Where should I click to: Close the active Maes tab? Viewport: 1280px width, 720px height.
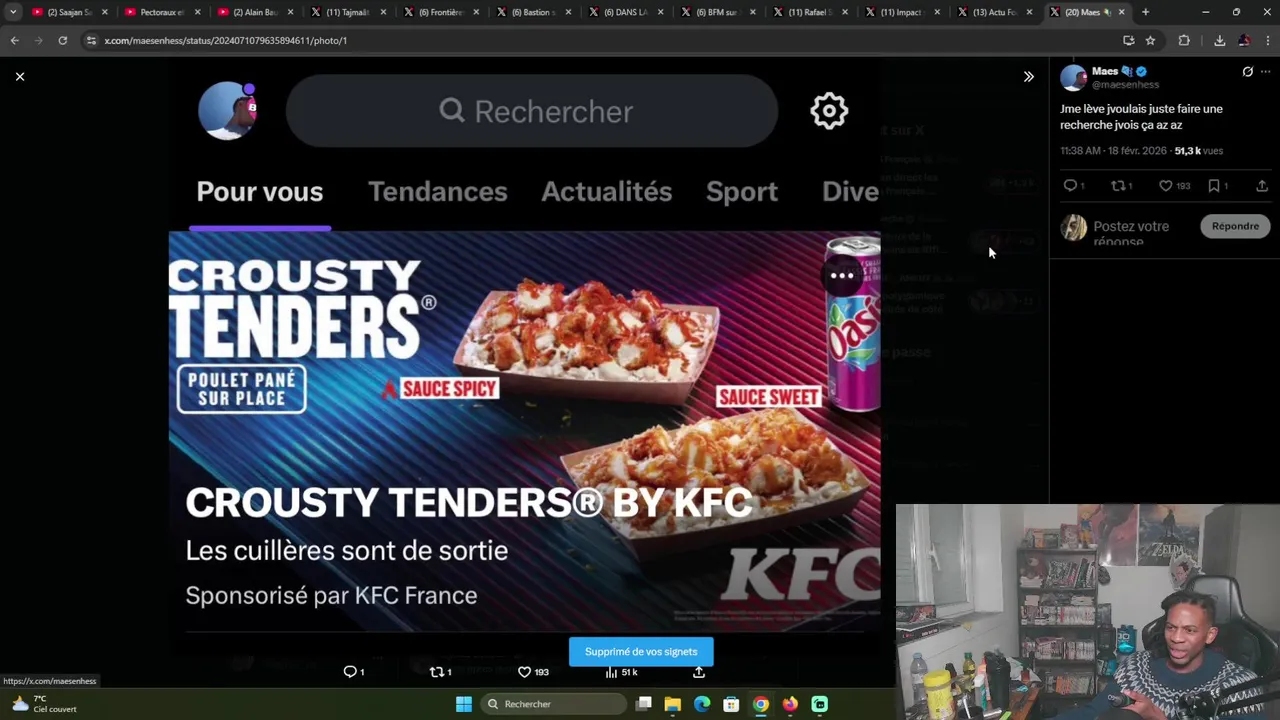[1121, 12]
